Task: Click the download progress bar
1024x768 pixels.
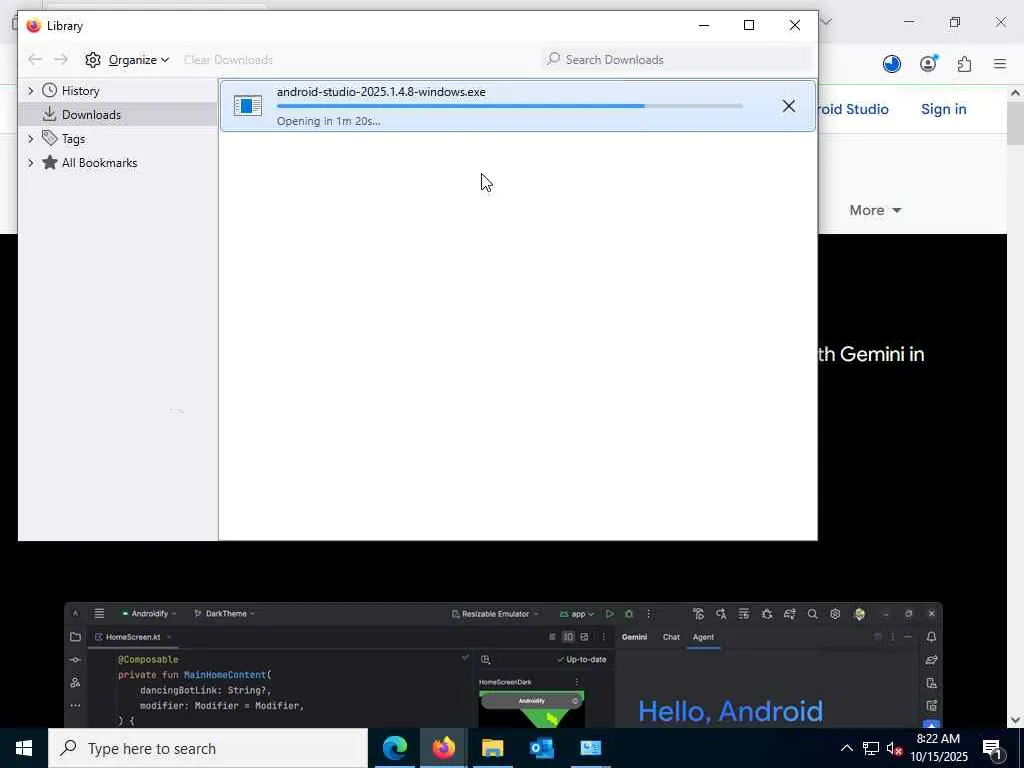Action: [509, 106]
